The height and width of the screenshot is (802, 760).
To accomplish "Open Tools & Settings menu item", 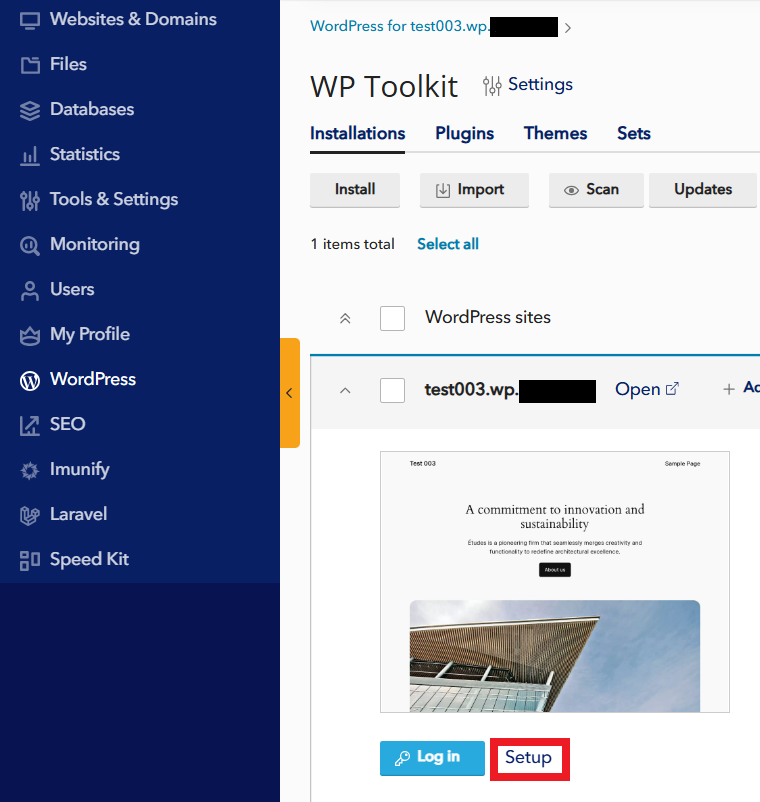I will [x=140, y=199].
